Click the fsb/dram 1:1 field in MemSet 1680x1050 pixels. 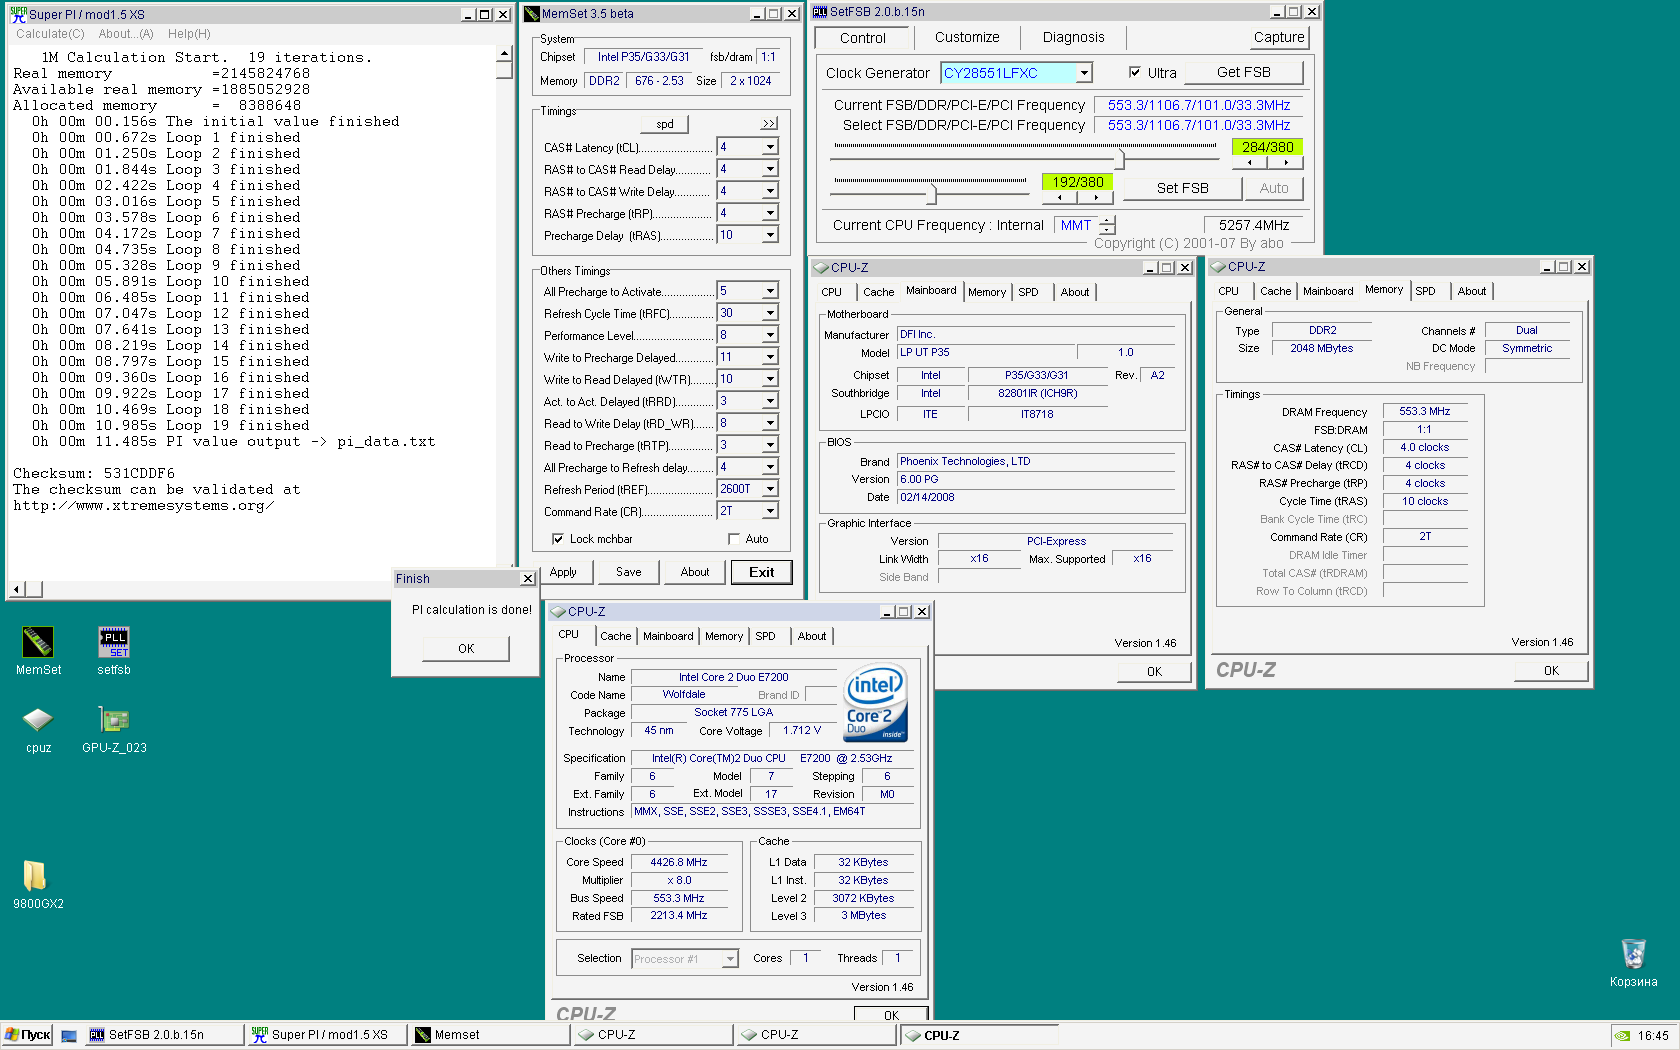click(768, 57)
